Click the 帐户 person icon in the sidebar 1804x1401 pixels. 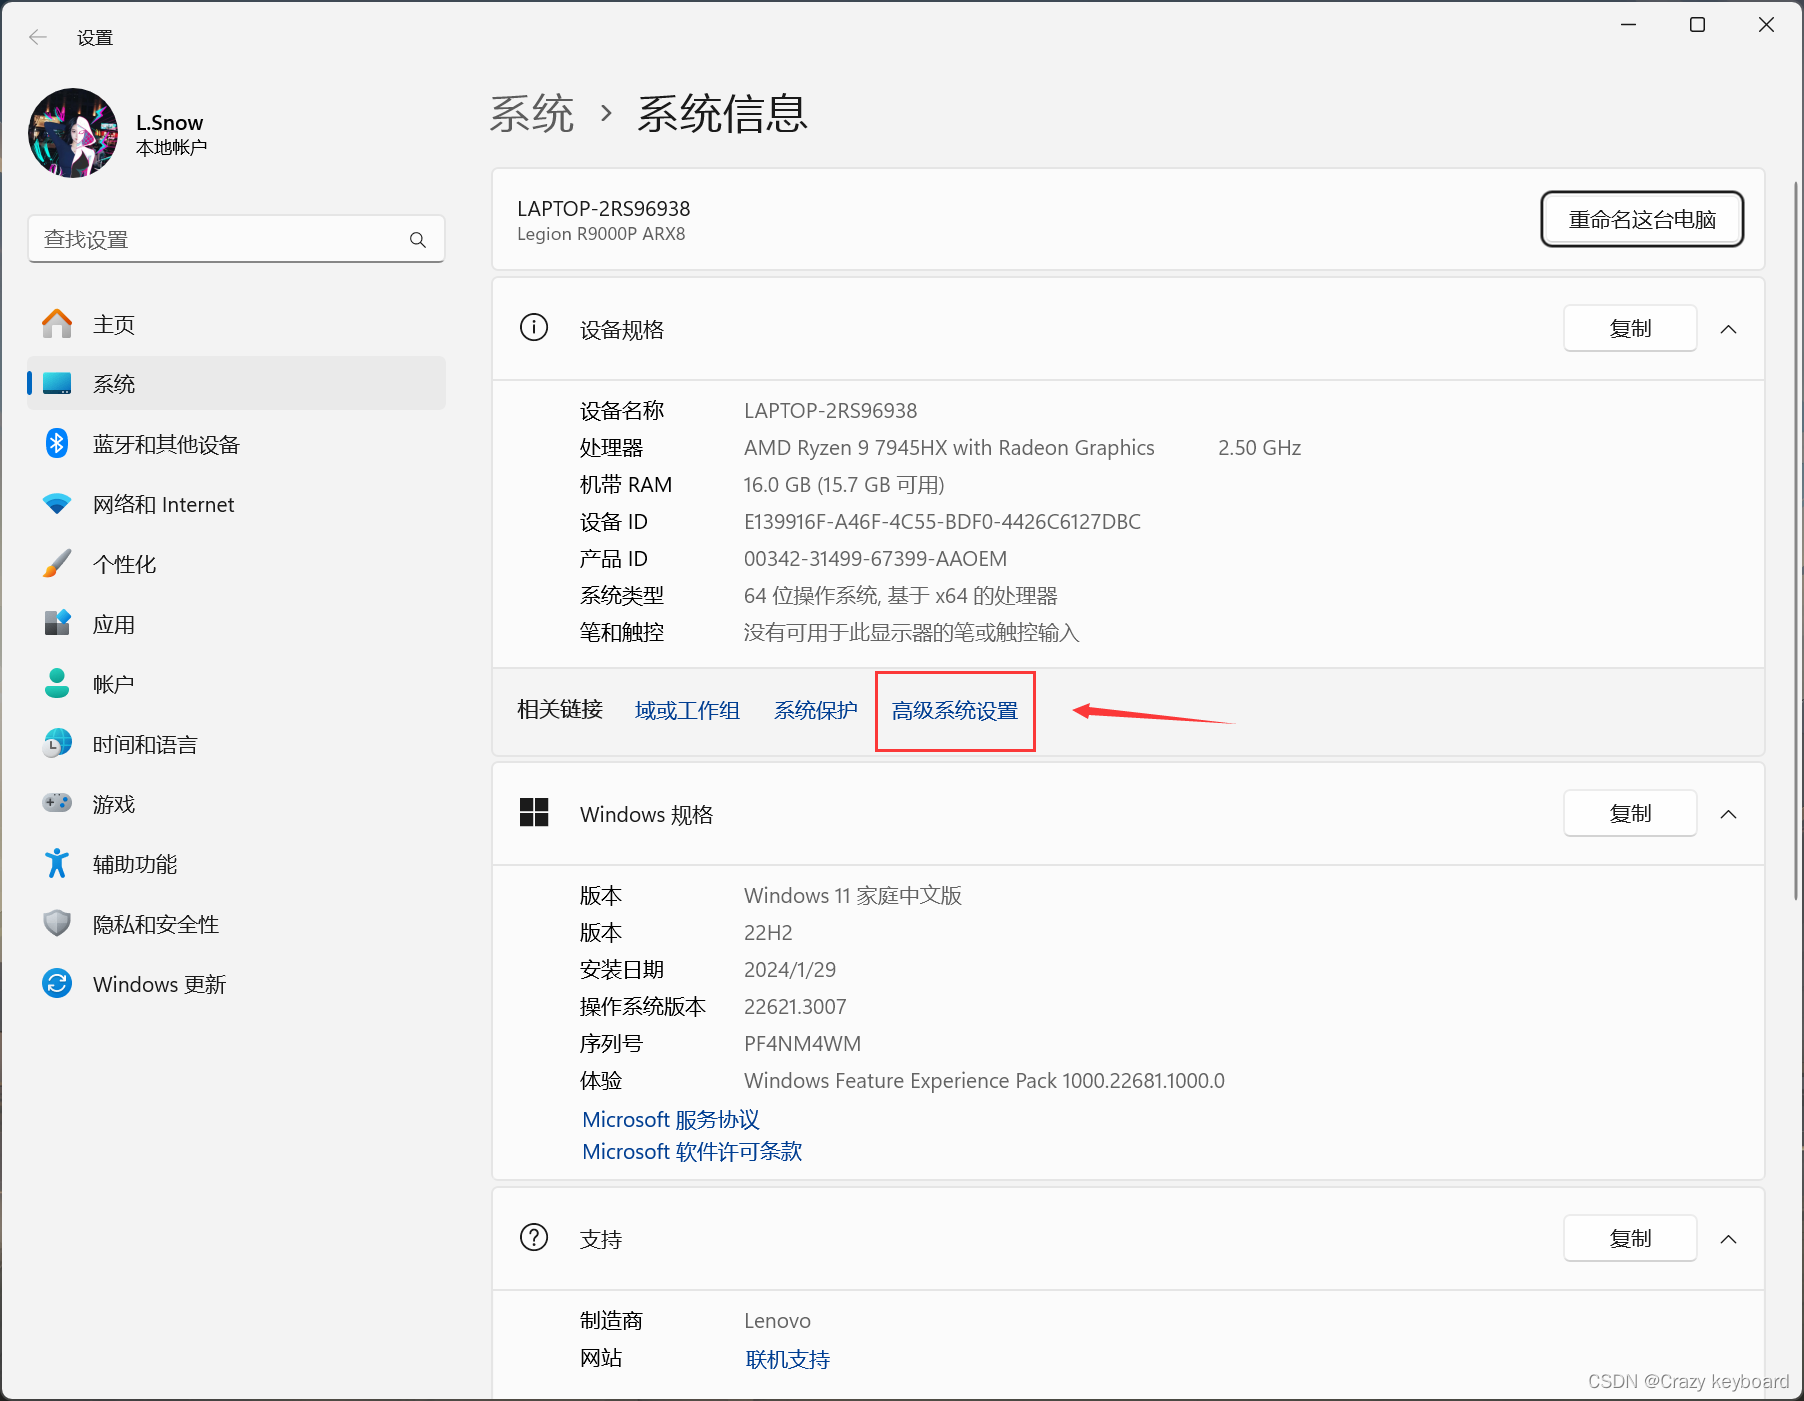tap(57, 684)
